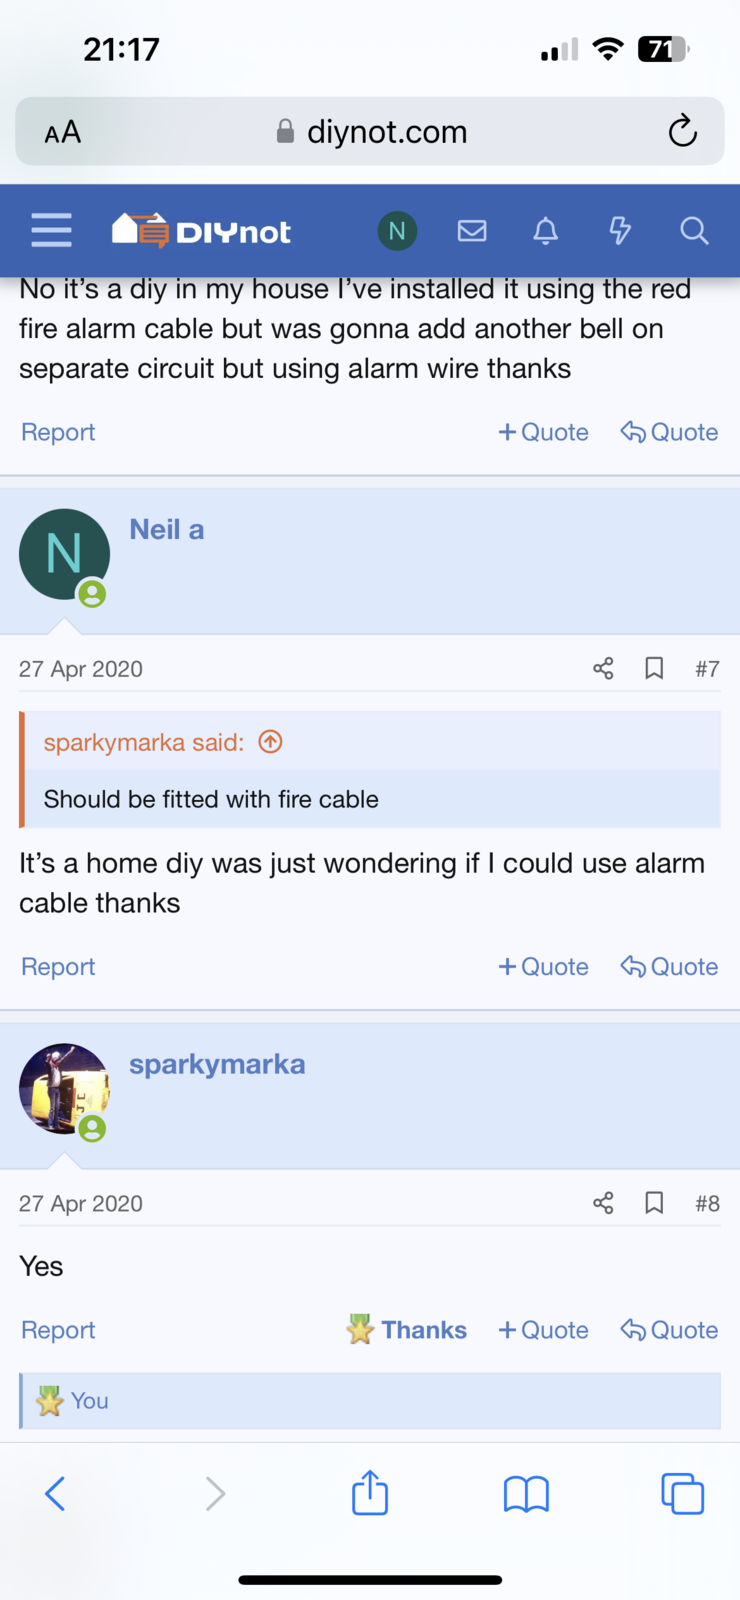740x1600 pixels.
Task: Open Safari tabs overview
Action: coord(682,1494)
